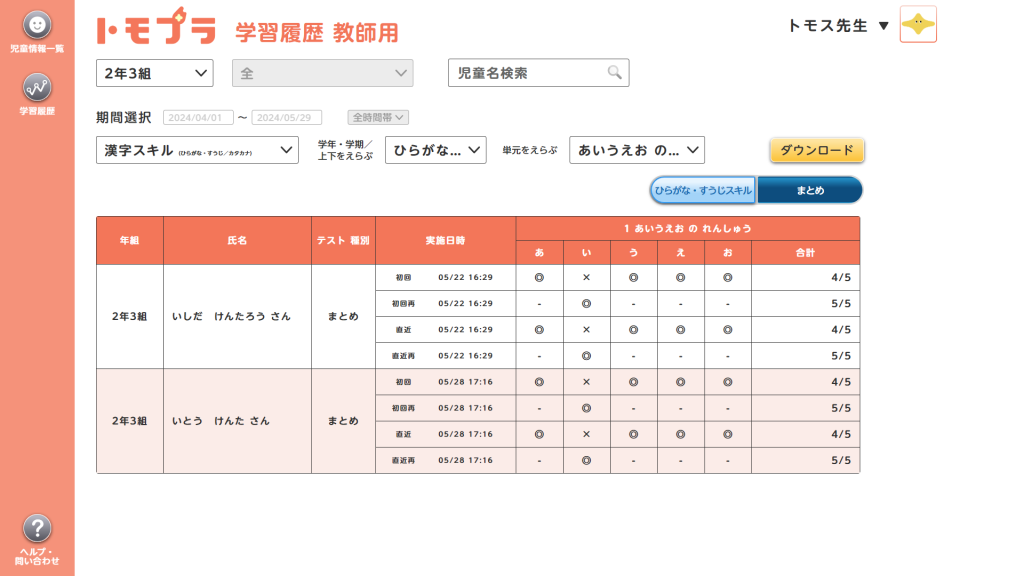1024x576 pixels.
Task: Click the yellow character avatar icon
Action: tap(918, 24)
